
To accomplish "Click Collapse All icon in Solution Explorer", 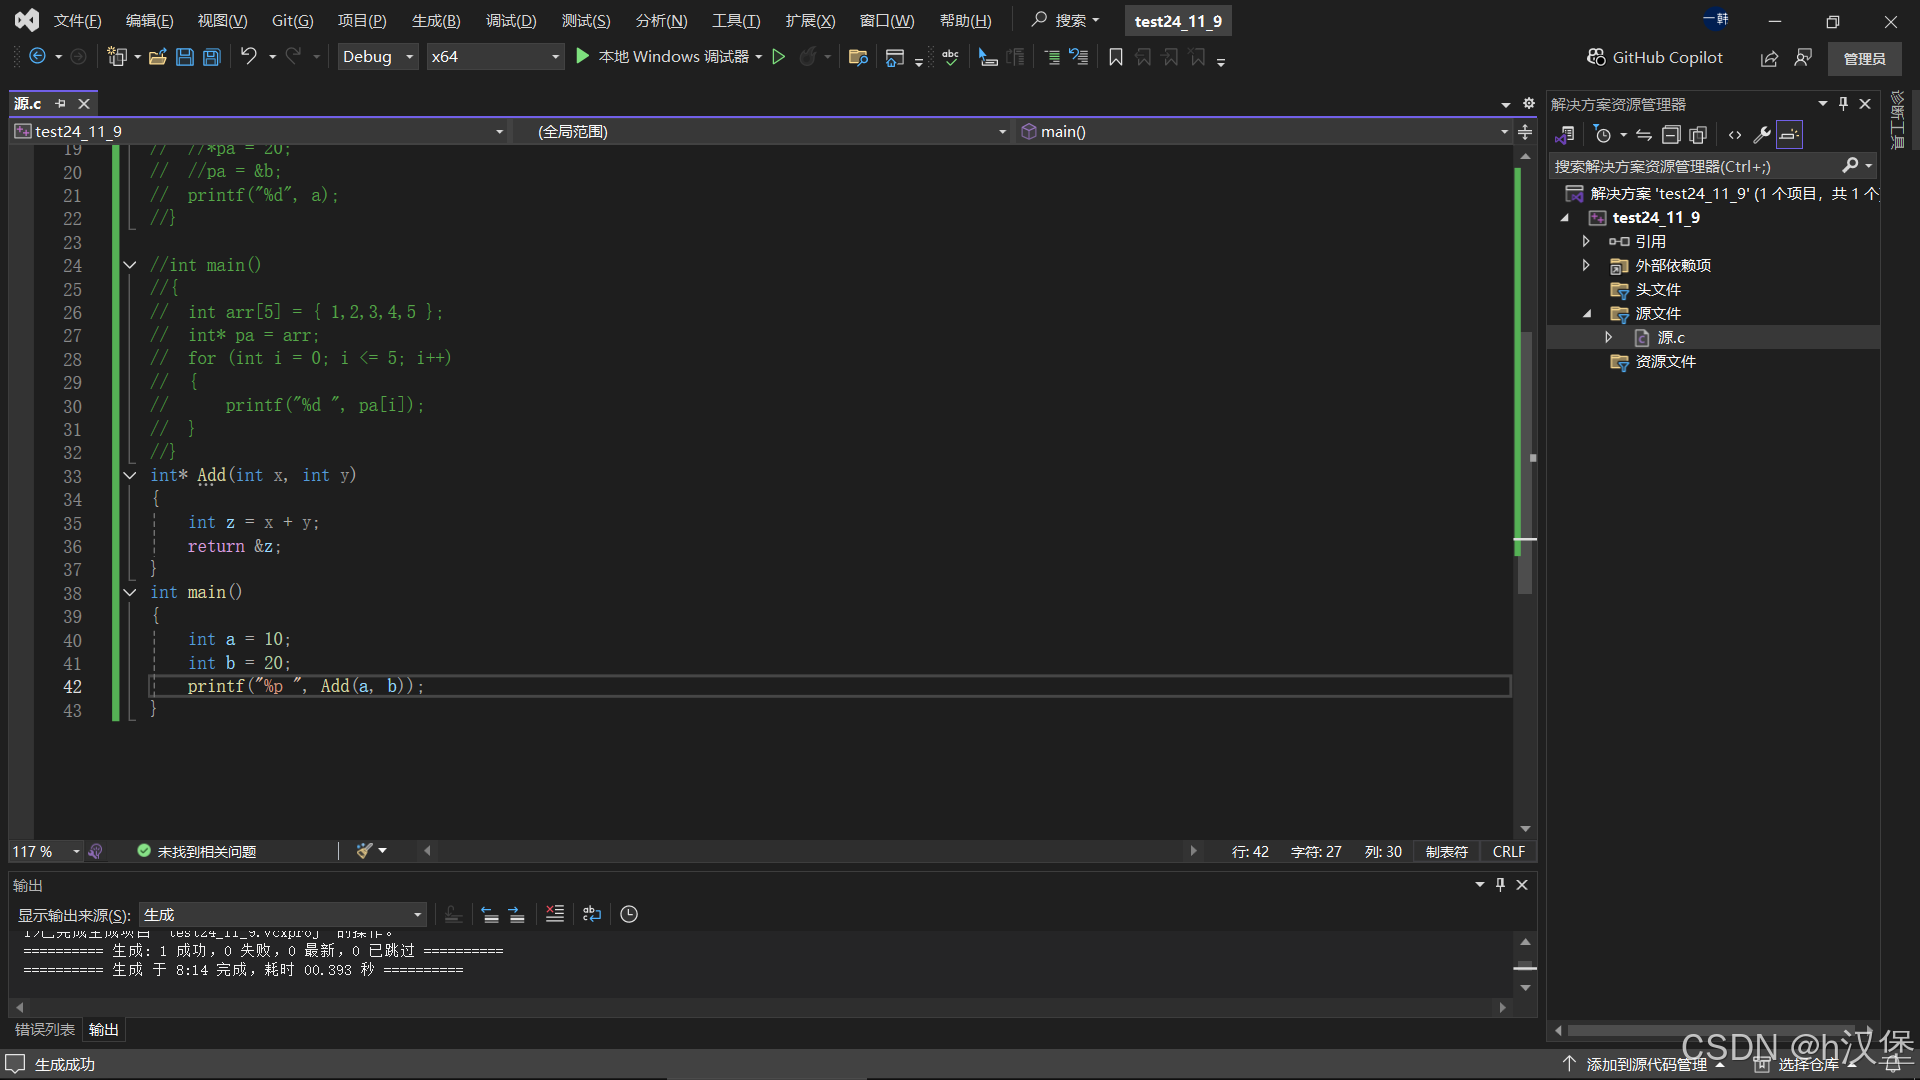I will point(1671,135).
